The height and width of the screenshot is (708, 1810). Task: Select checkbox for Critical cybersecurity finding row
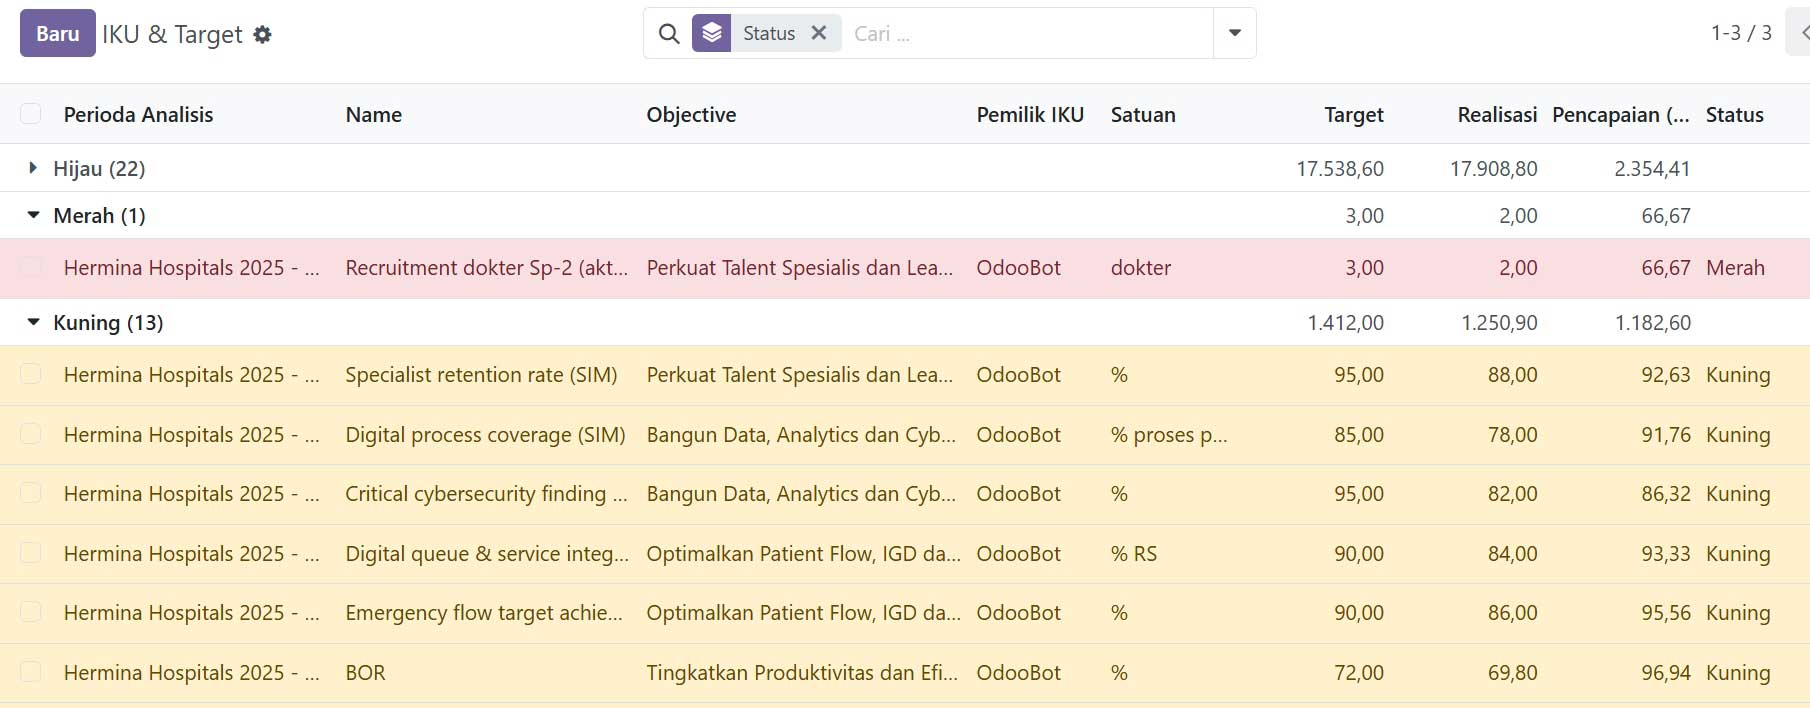pyautogui.click(x=31, y=493)
